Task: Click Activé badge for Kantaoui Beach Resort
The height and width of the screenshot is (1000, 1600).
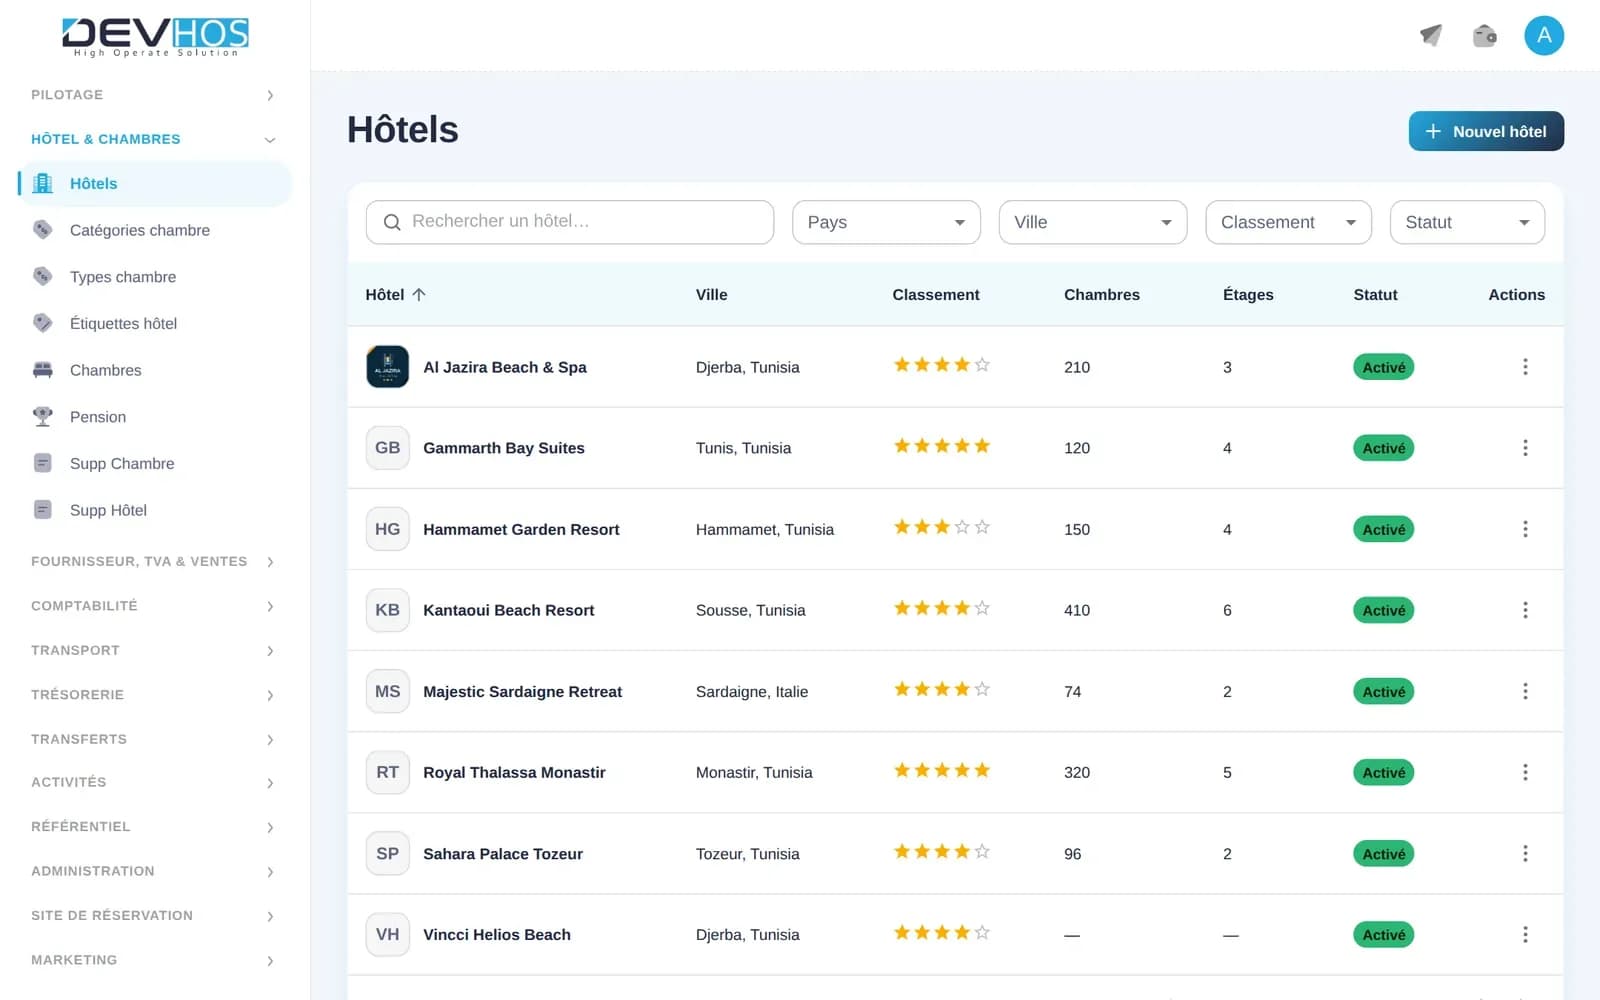Action: (x=1383, y=610)
